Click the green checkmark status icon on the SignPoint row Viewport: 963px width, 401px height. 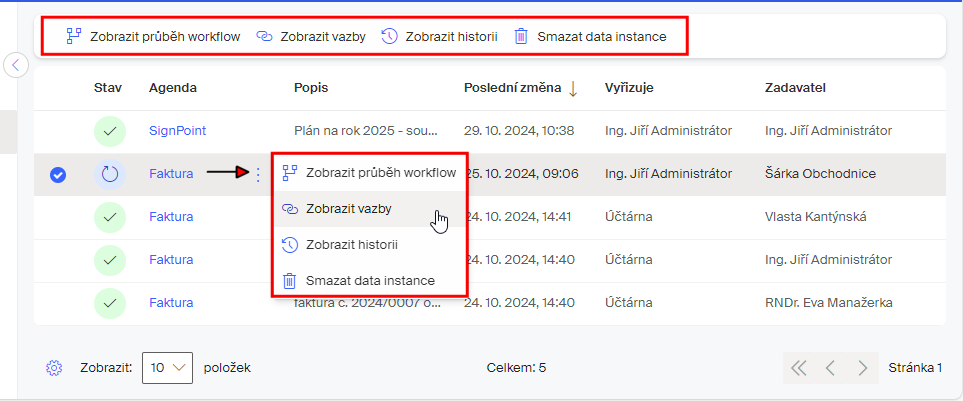[110, 131]
